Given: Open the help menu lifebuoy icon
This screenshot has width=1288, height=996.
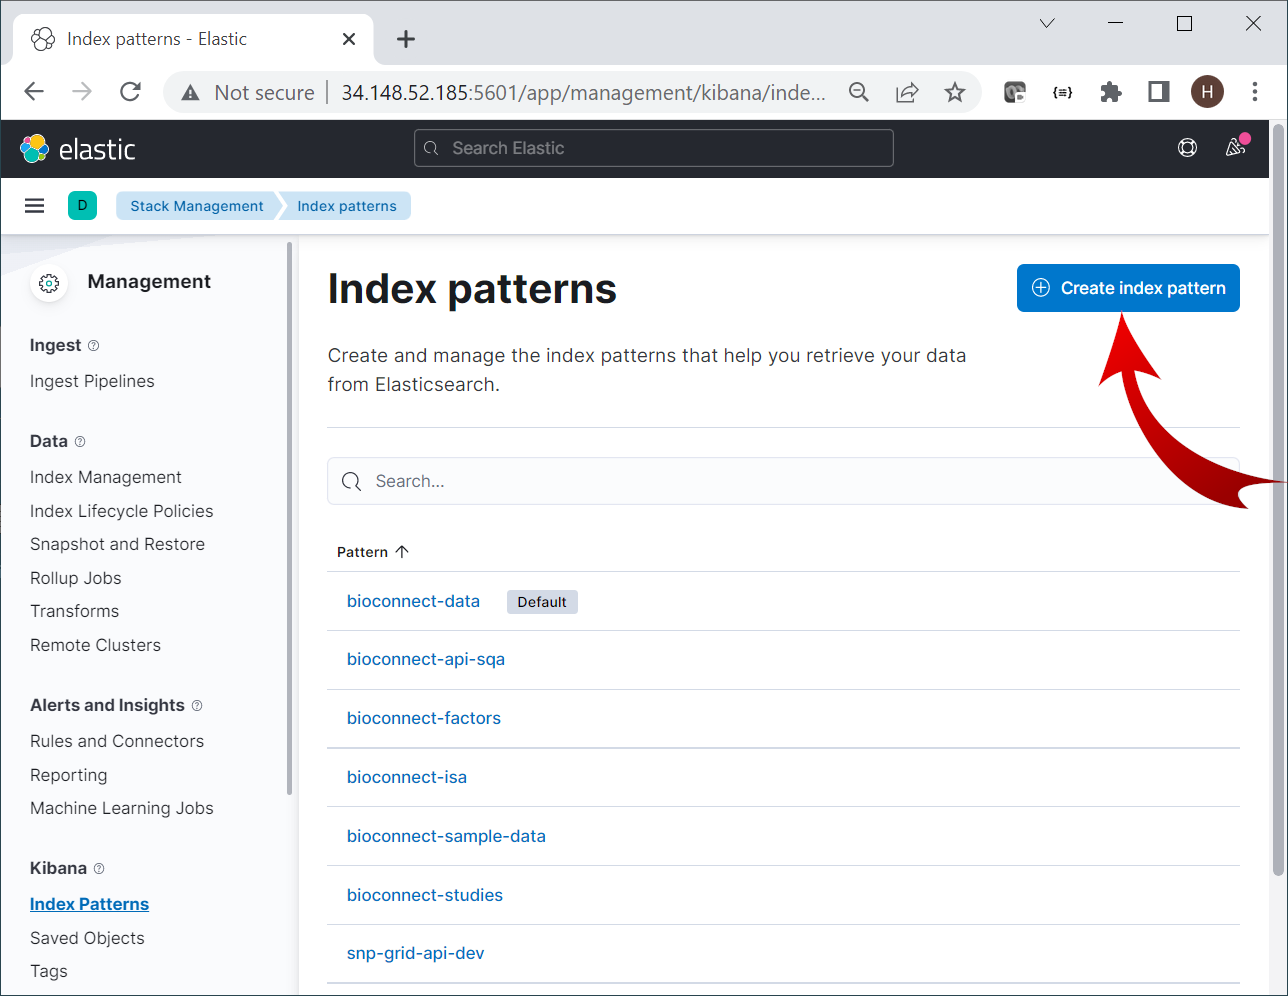Looking at the screenshot, I should click(x=1187, y=148).
